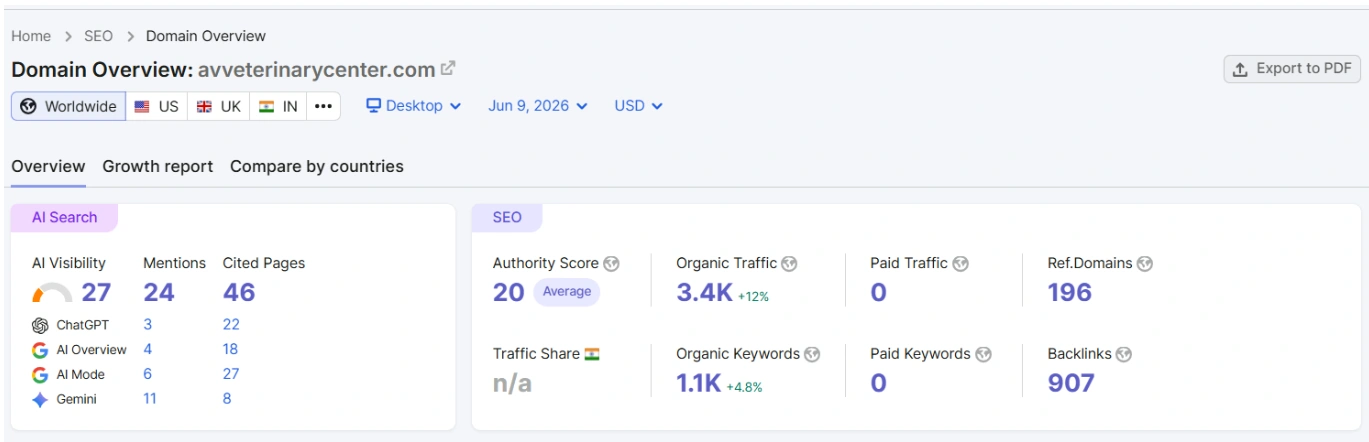
Task: Click the Google icon next to AI Overview
Action: pyautogui.click(x=40, y=350)
